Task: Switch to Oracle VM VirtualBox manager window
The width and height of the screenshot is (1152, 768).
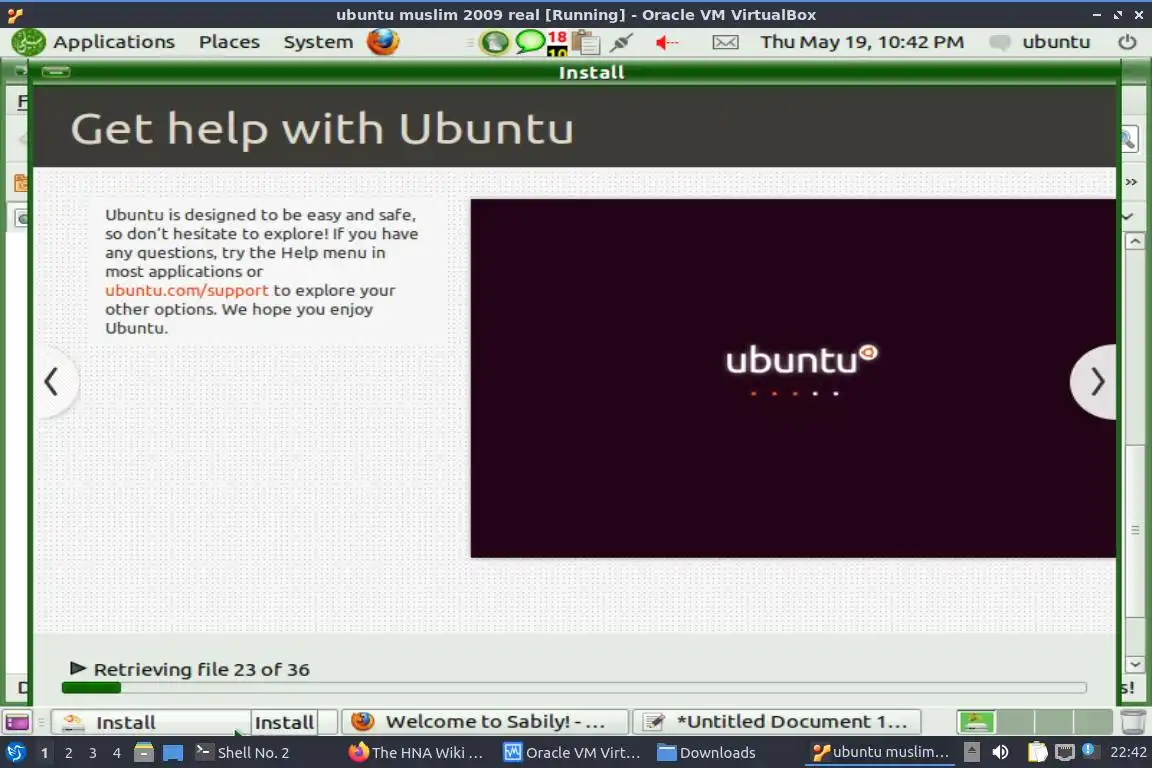Action: 572,753
